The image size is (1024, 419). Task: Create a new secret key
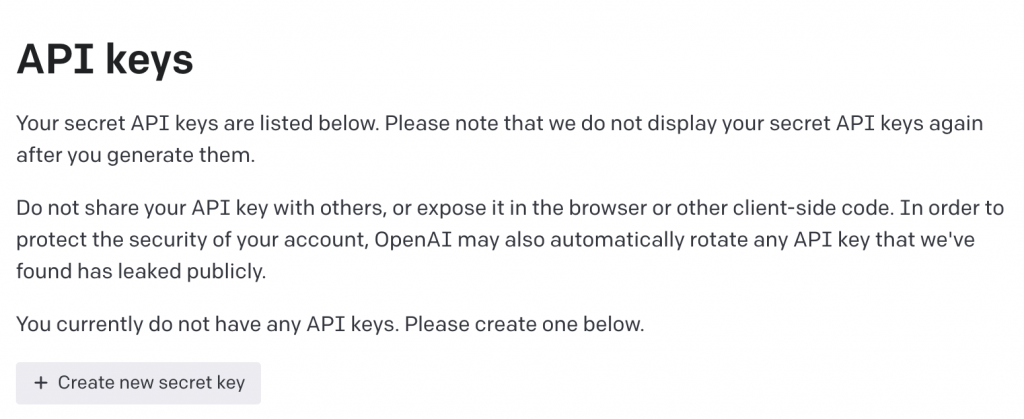pyautogui.click(x=138, y=383)
